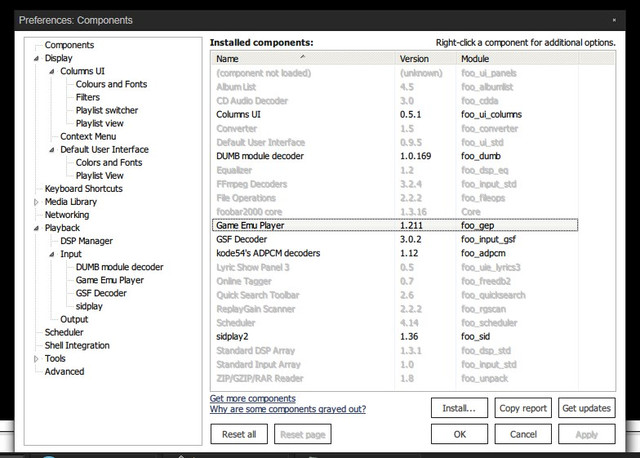Click the Install... button
The width and height of the screenshot is (640, 458).
point(459,408)
